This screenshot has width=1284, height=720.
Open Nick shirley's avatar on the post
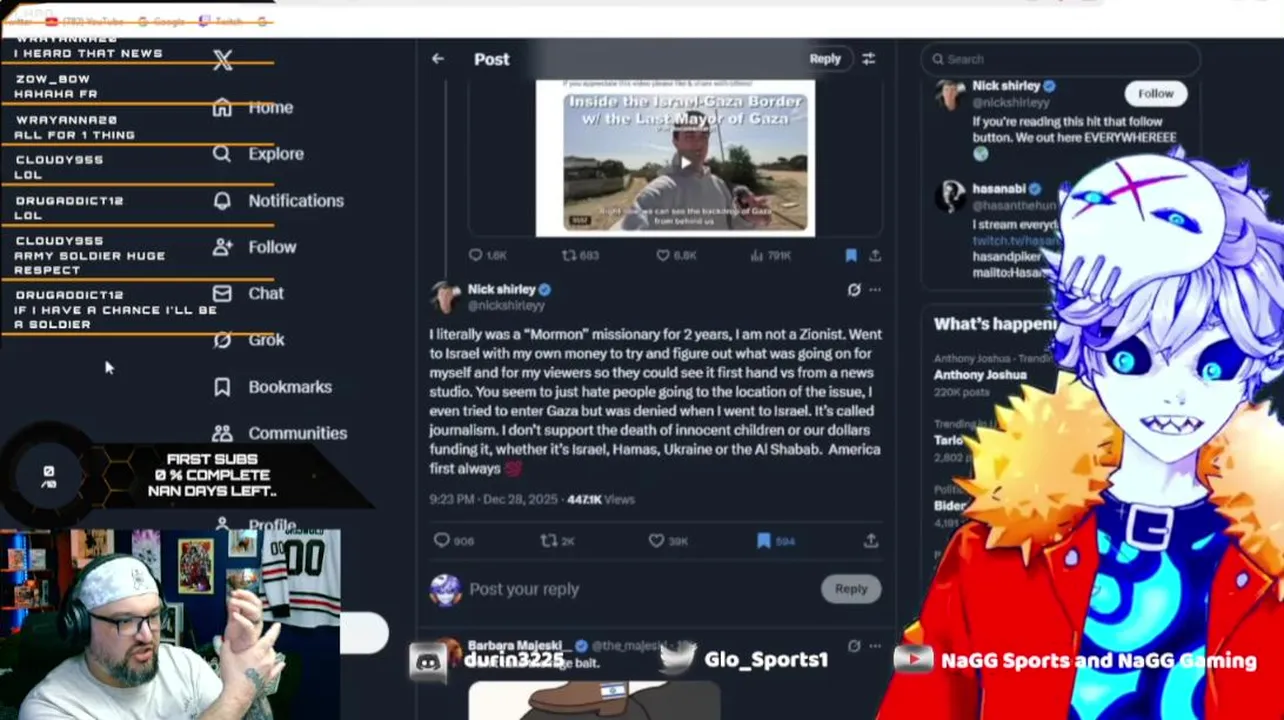445,297
